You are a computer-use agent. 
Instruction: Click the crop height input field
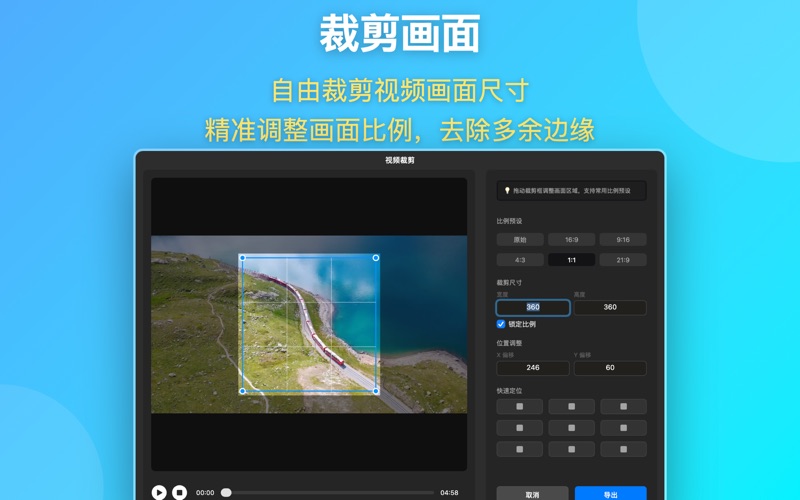pos(610,307)
